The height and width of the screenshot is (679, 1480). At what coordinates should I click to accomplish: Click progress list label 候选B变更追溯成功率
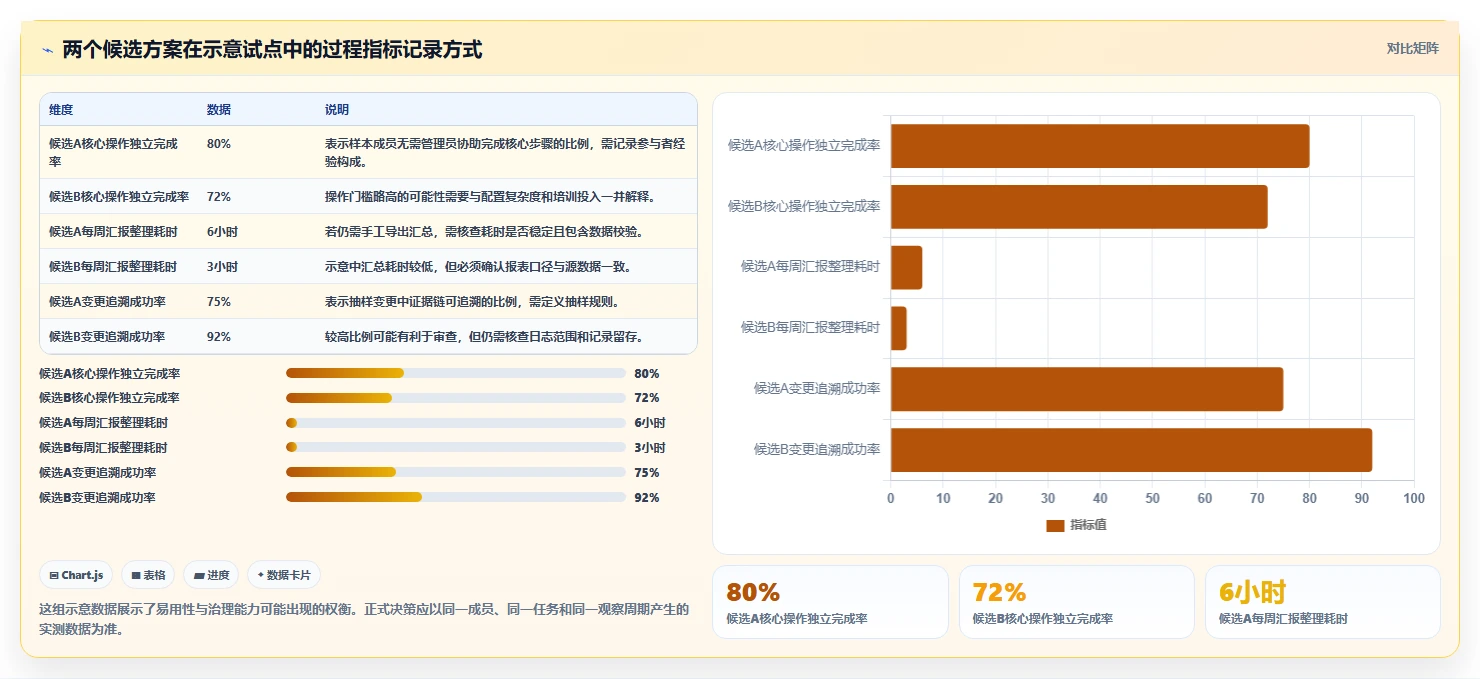[x=97, y=497]
